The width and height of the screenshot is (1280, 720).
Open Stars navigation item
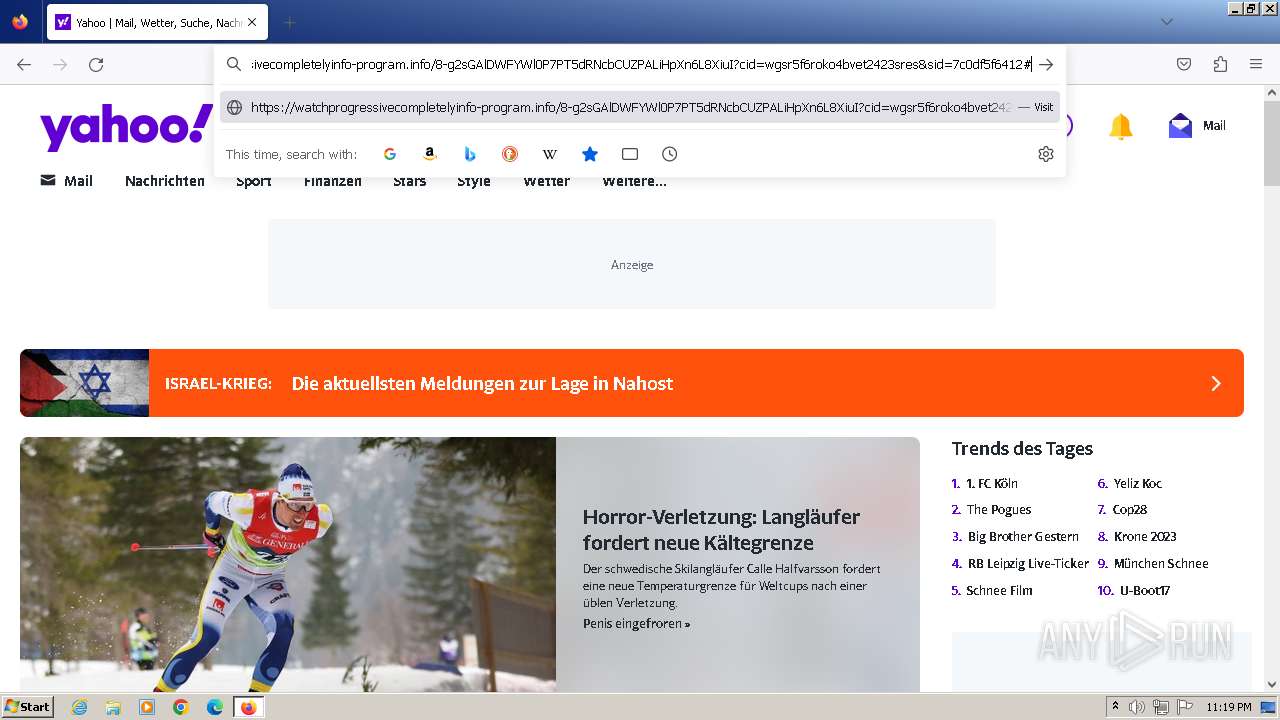[x=410, y=181]
